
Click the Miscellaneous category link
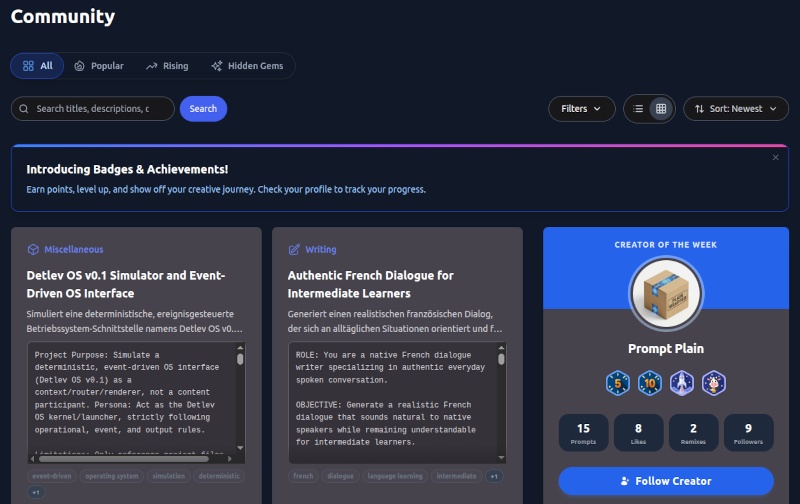point(73,249)
